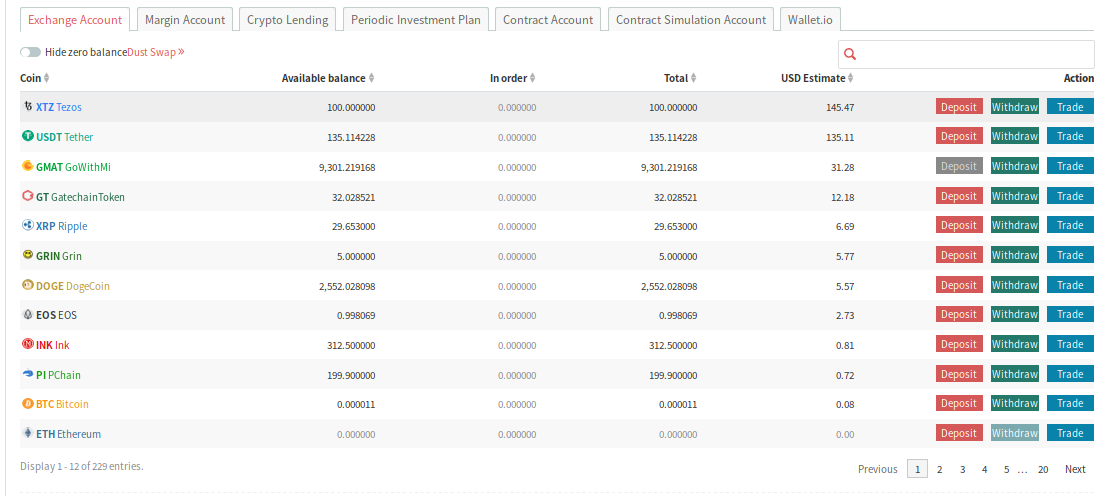Deposit ETH Ethereum
Viewport: 1102px width, 496px height.
point(959,433)
